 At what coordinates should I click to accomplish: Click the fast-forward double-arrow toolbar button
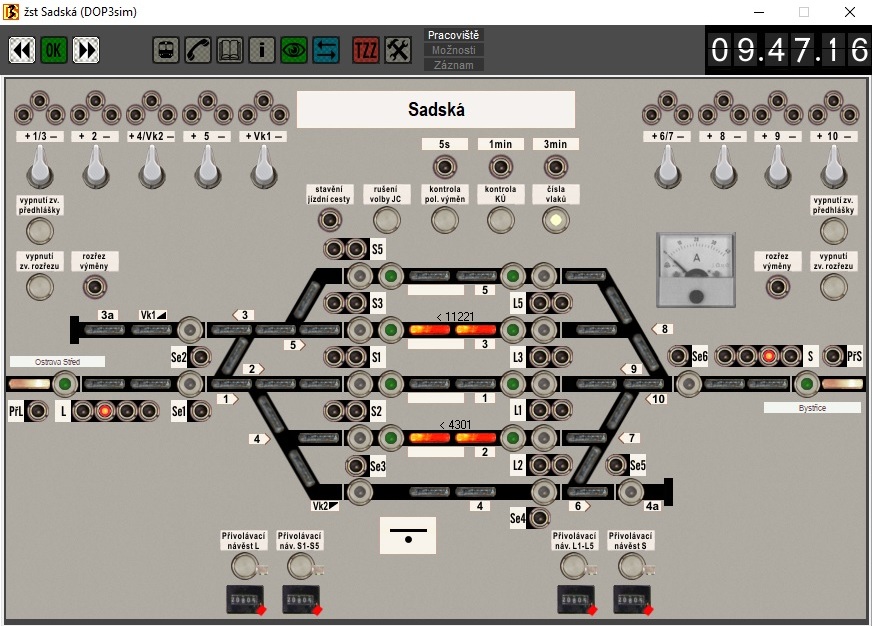87,50
